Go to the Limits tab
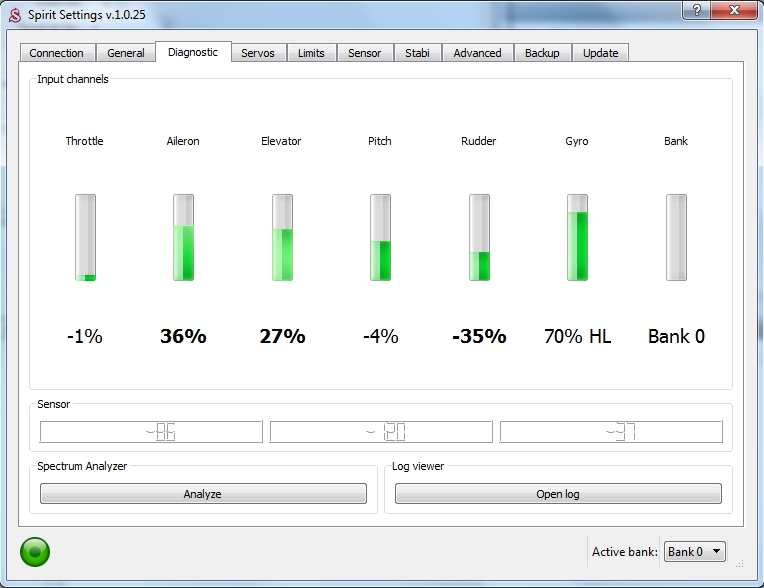Screen dimensions: 764x588 (x=311, y=53)
